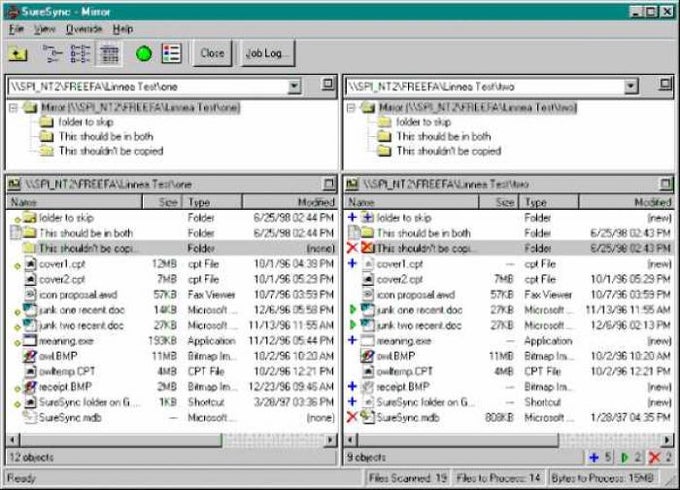This screenshot has height=490, width=680.
Task: Click receipt.BMP icon in left list
Action: [x=30, y=386]
